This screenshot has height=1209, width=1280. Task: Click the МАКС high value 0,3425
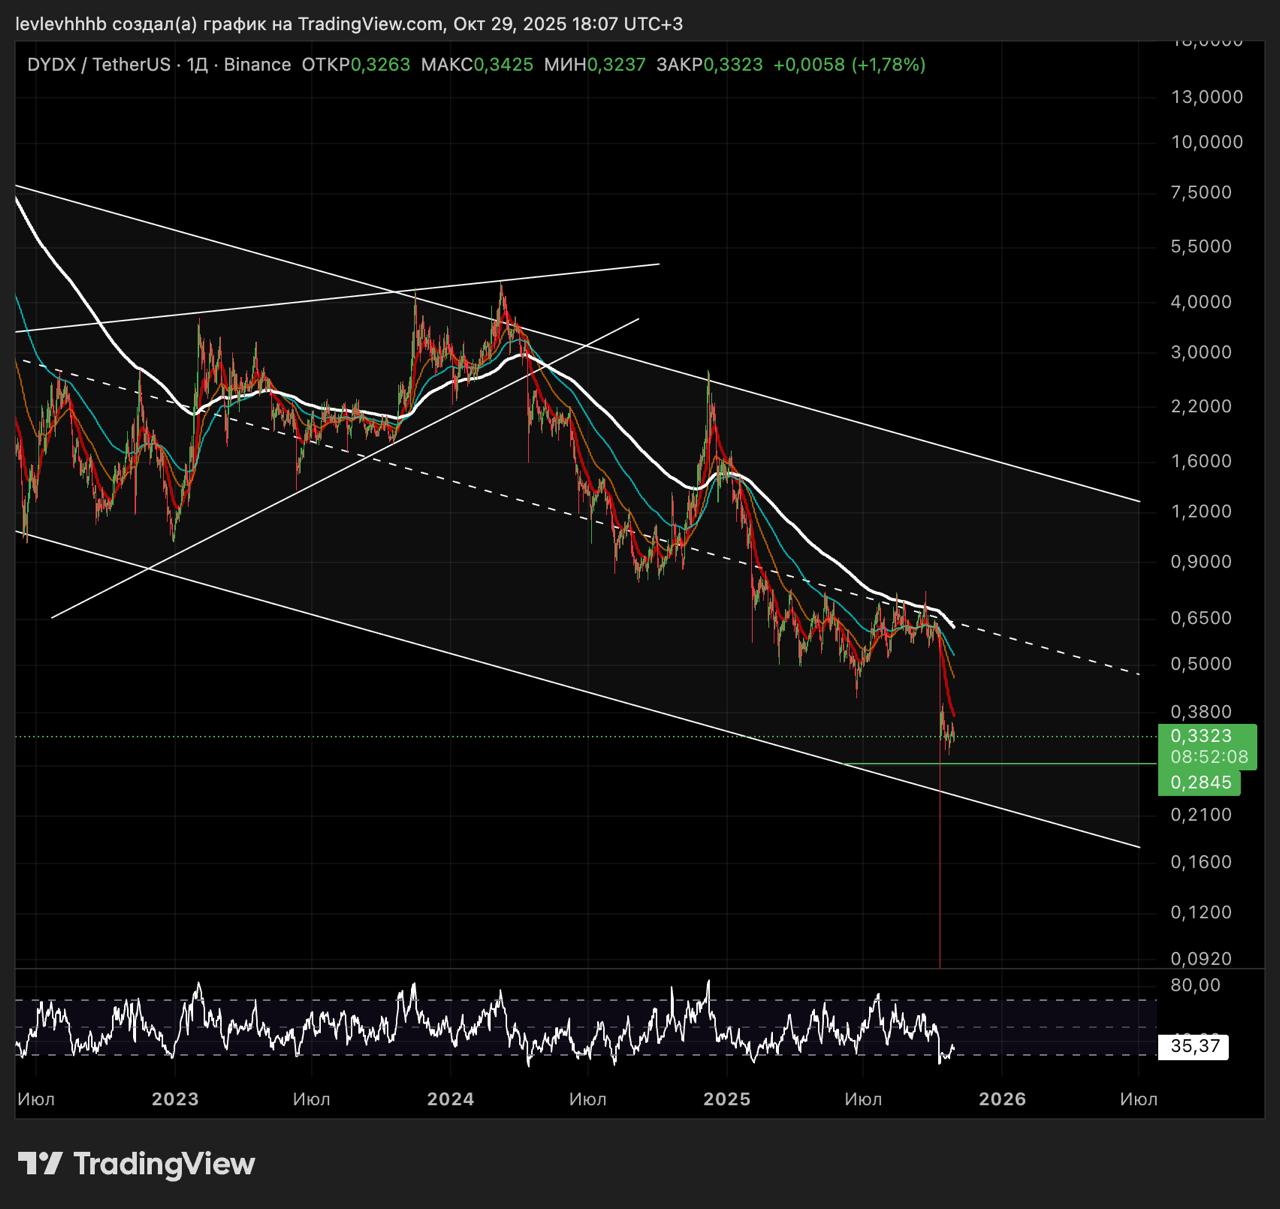tap(503, 65)
